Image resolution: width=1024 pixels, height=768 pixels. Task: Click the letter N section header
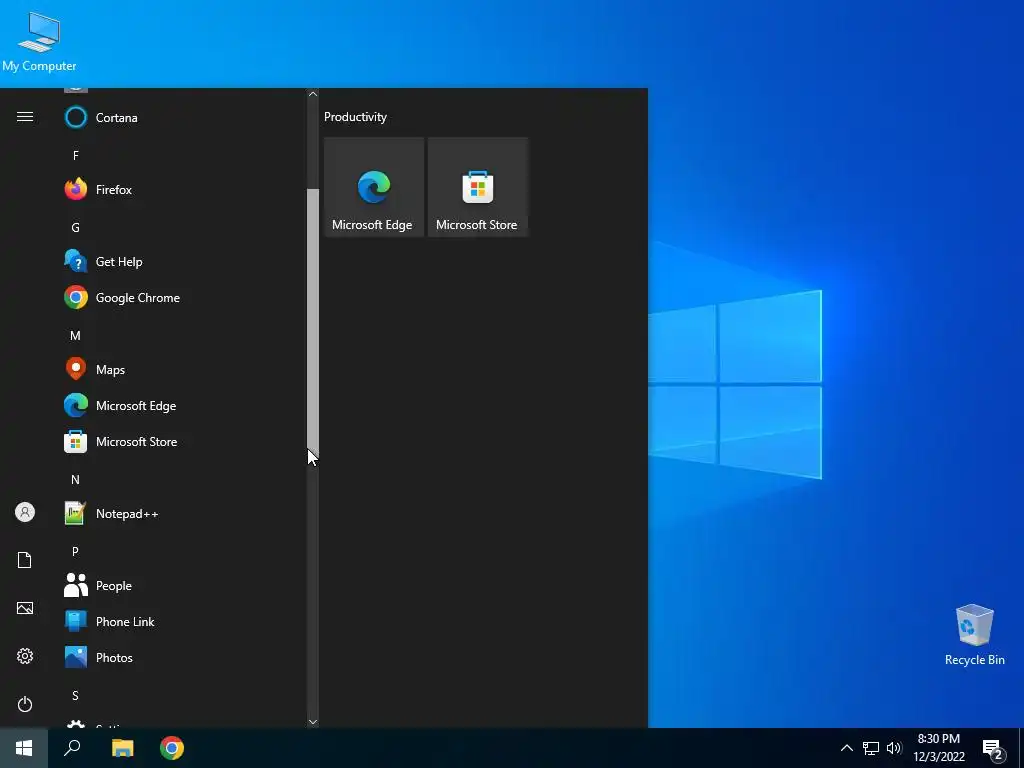click(76, 479)
